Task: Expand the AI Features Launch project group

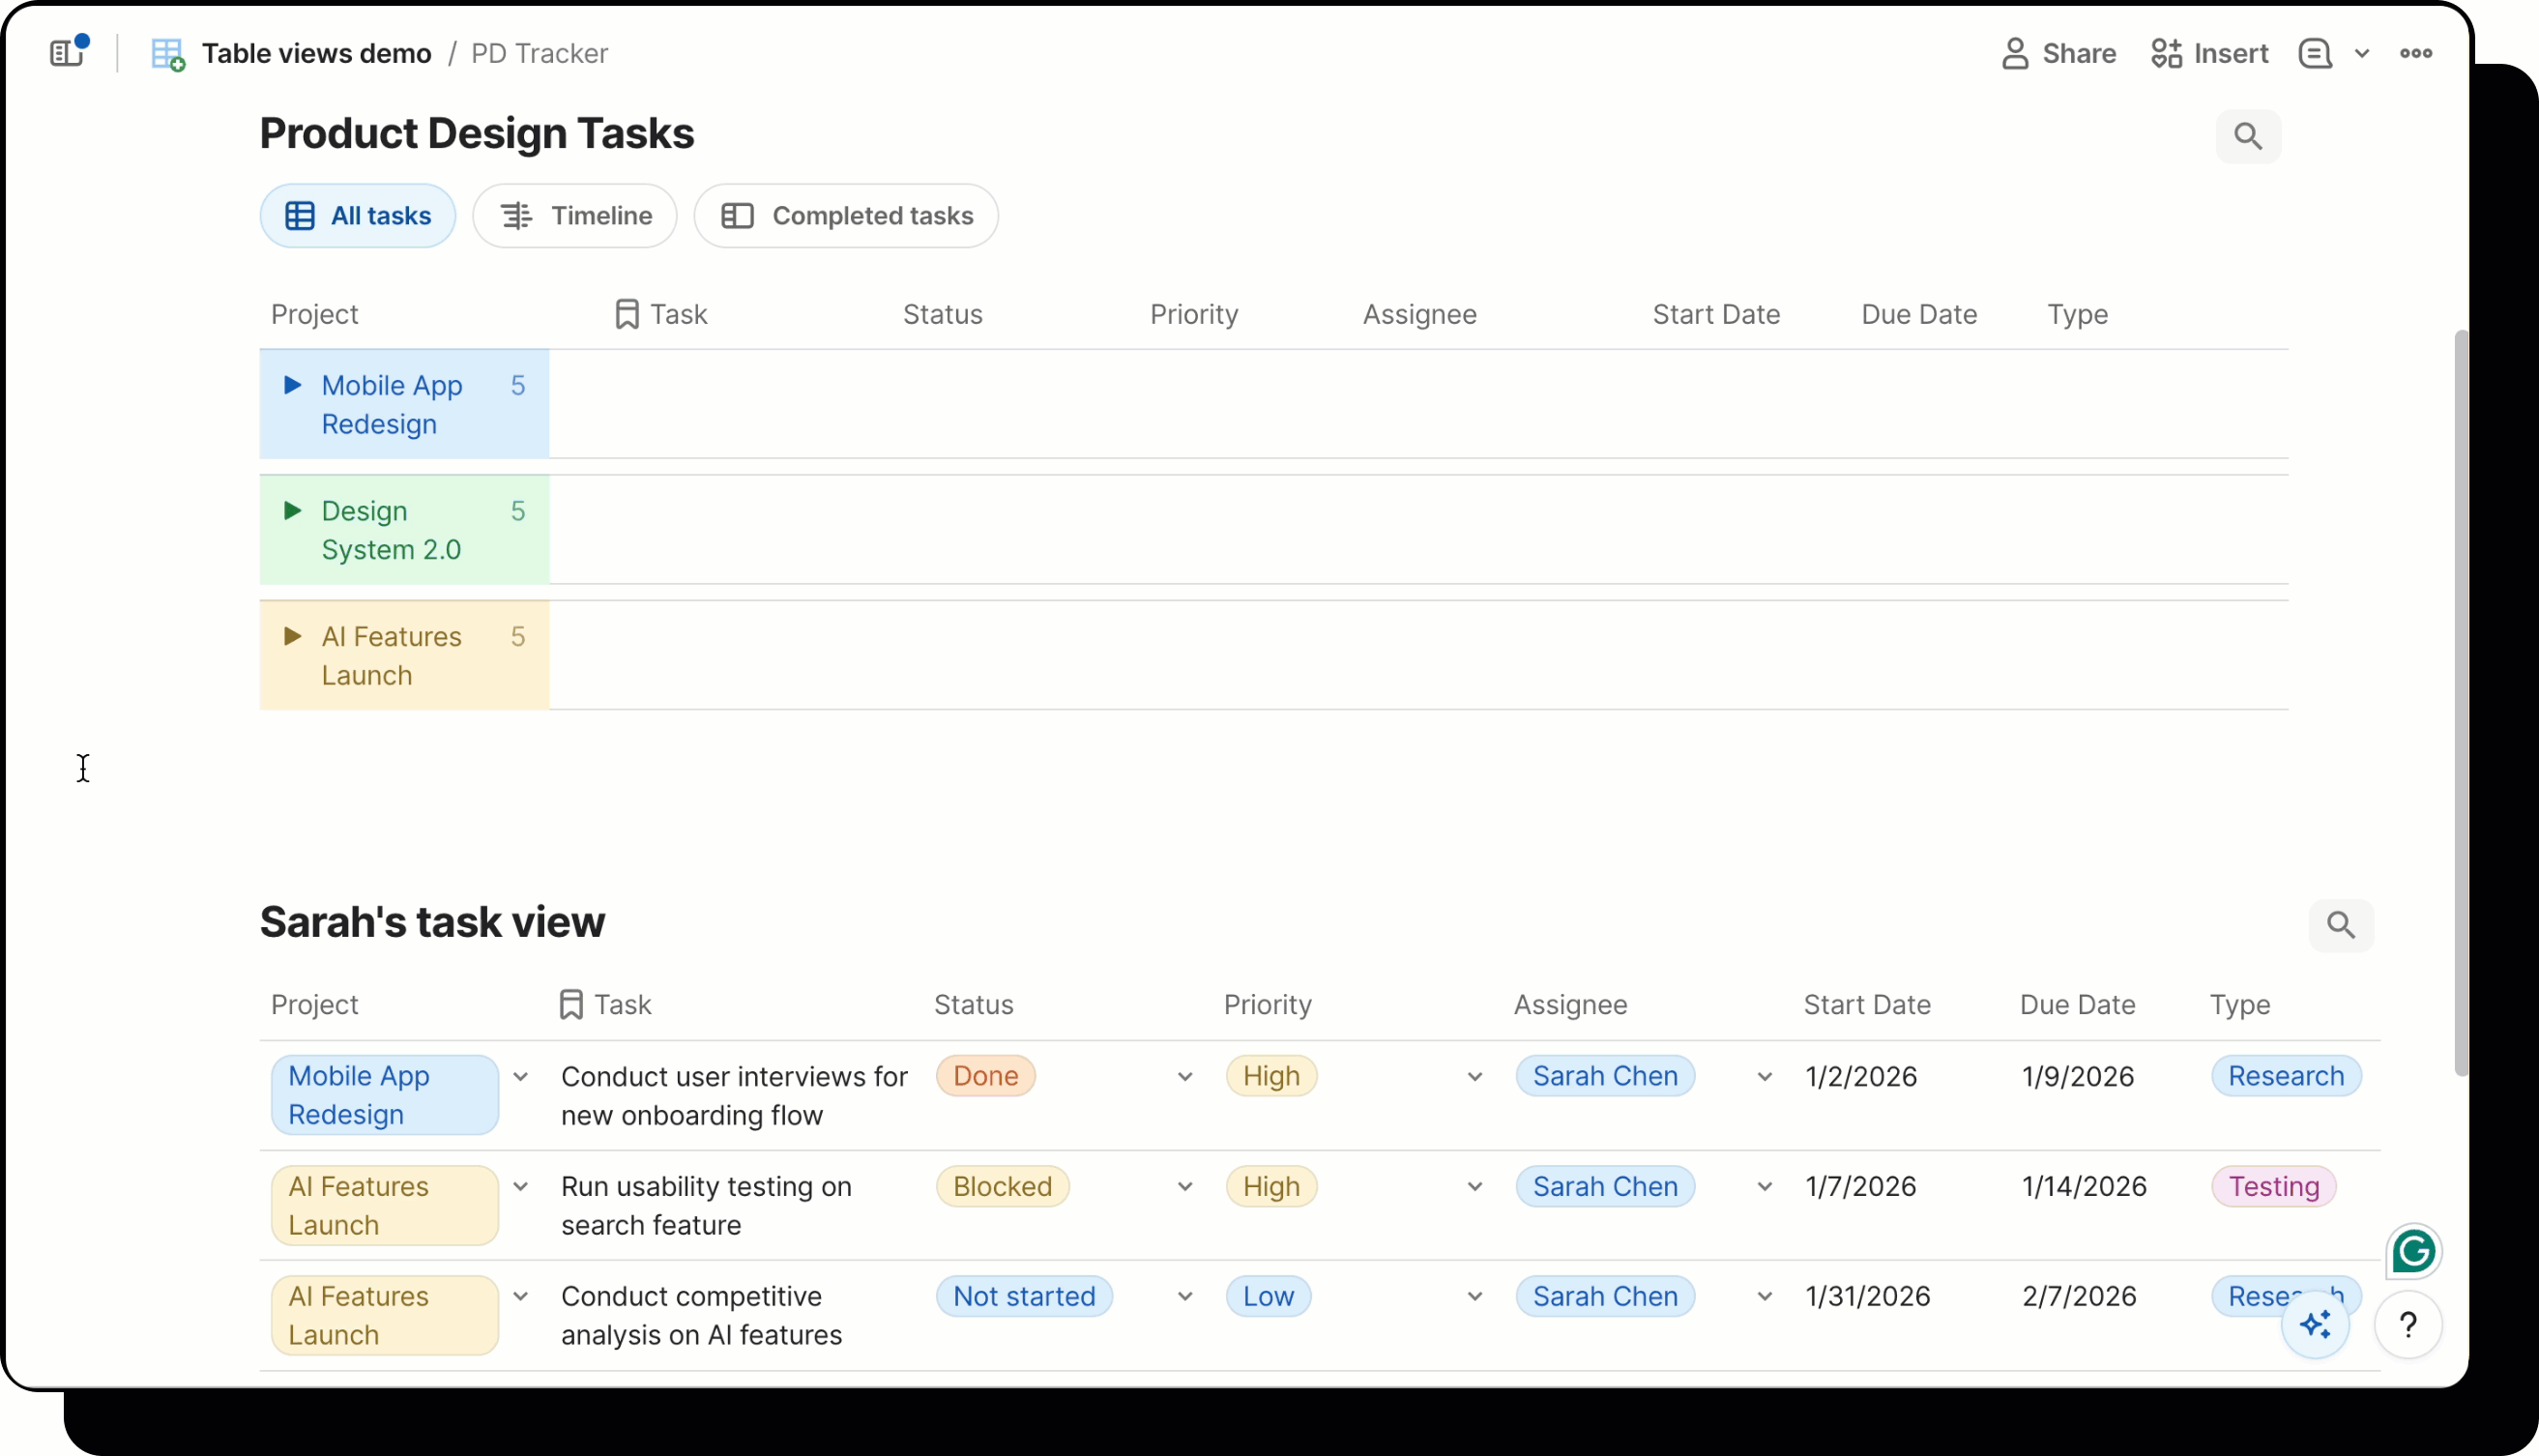Action: [x=293, y=636]
